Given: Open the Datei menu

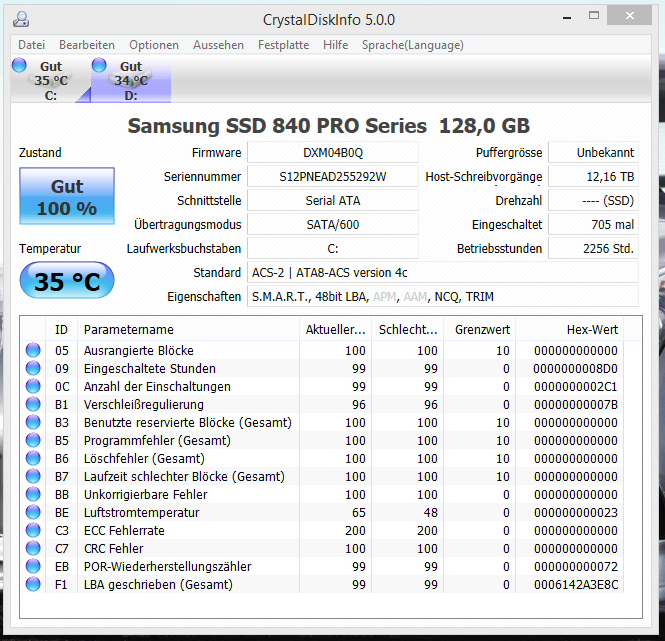Looking at the screenshot, I should [x=31, y=45].
